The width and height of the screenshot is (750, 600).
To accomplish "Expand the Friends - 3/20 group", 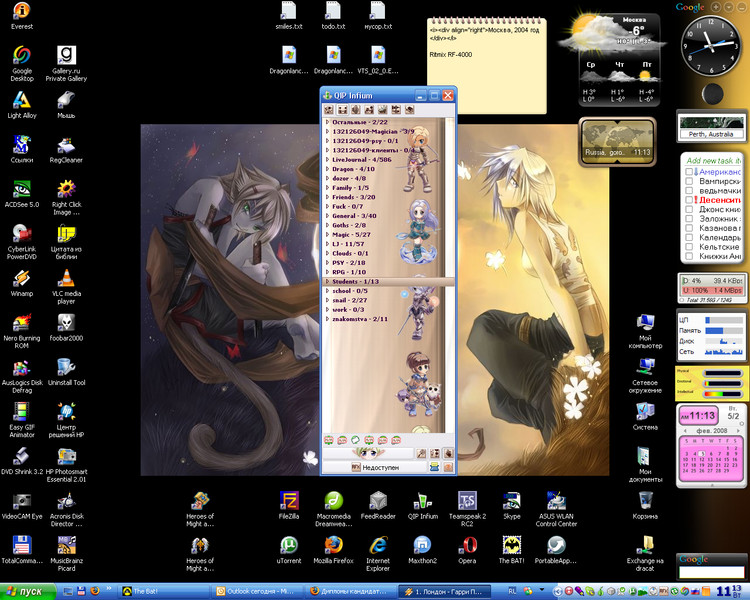I will (x=328, y=197).
